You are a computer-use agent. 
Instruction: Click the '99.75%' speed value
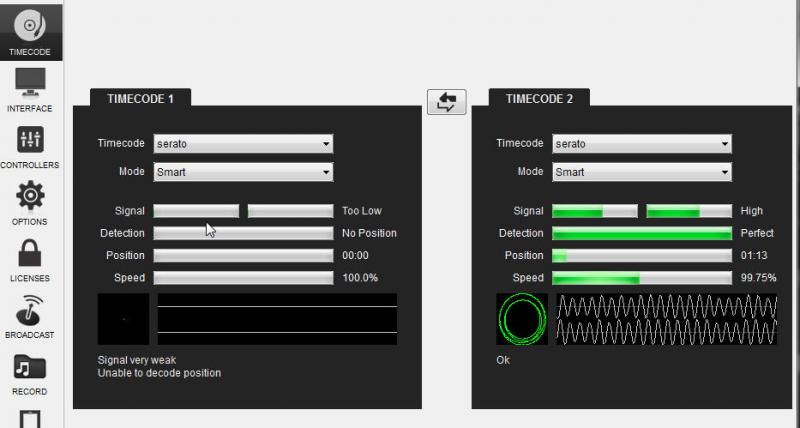(758, 278)
